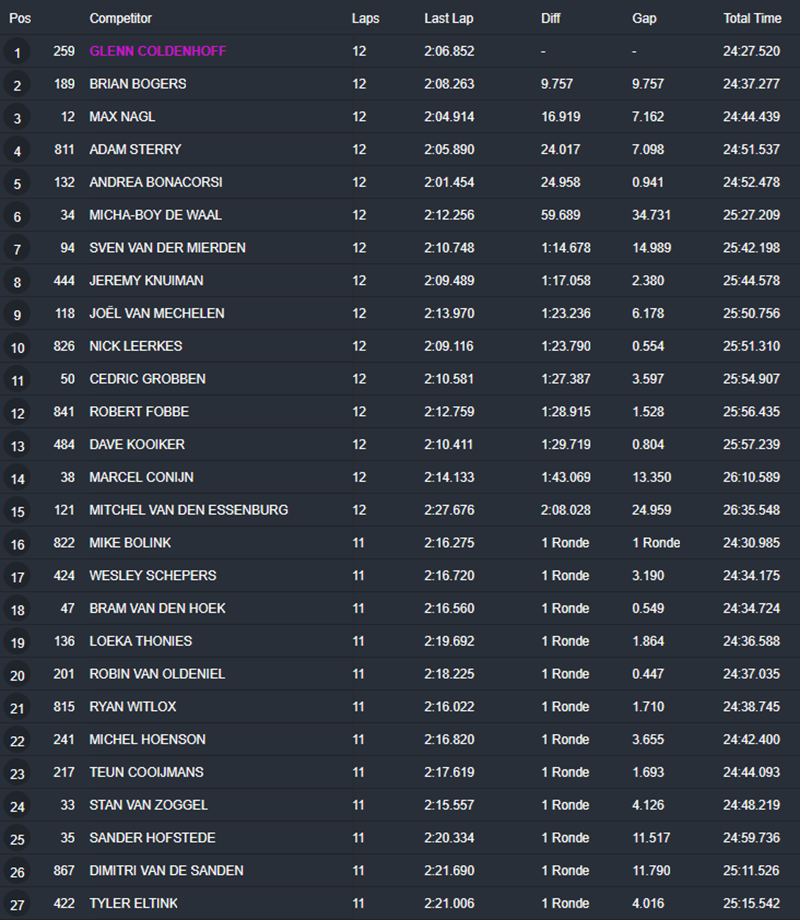
Task: Open highlighted competitor Glenn Coldenhoff
Action: tap(157, 51)
